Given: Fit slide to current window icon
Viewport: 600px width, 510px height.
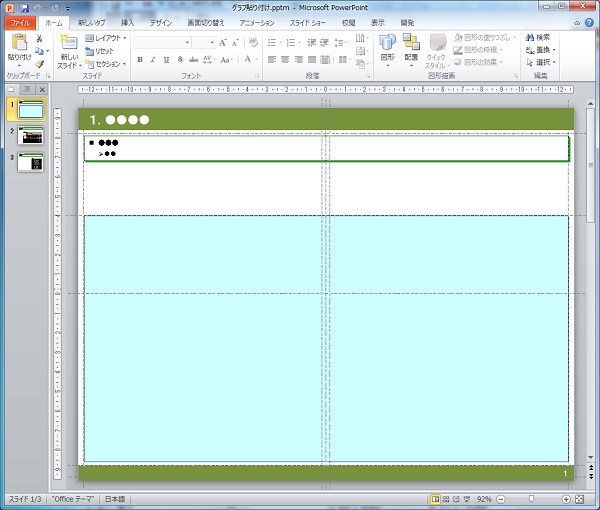Looking at the screenshot, I should [x=580, y=499].
